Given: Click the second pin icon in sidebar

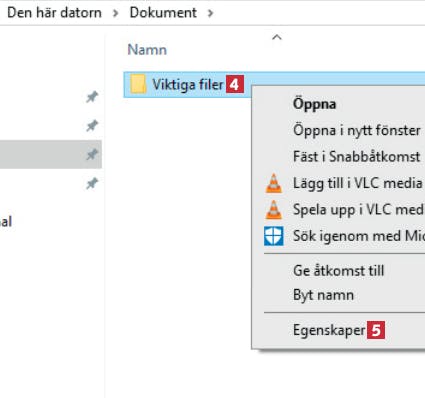Looking at the screenshot, I should (x=92, y=126).
